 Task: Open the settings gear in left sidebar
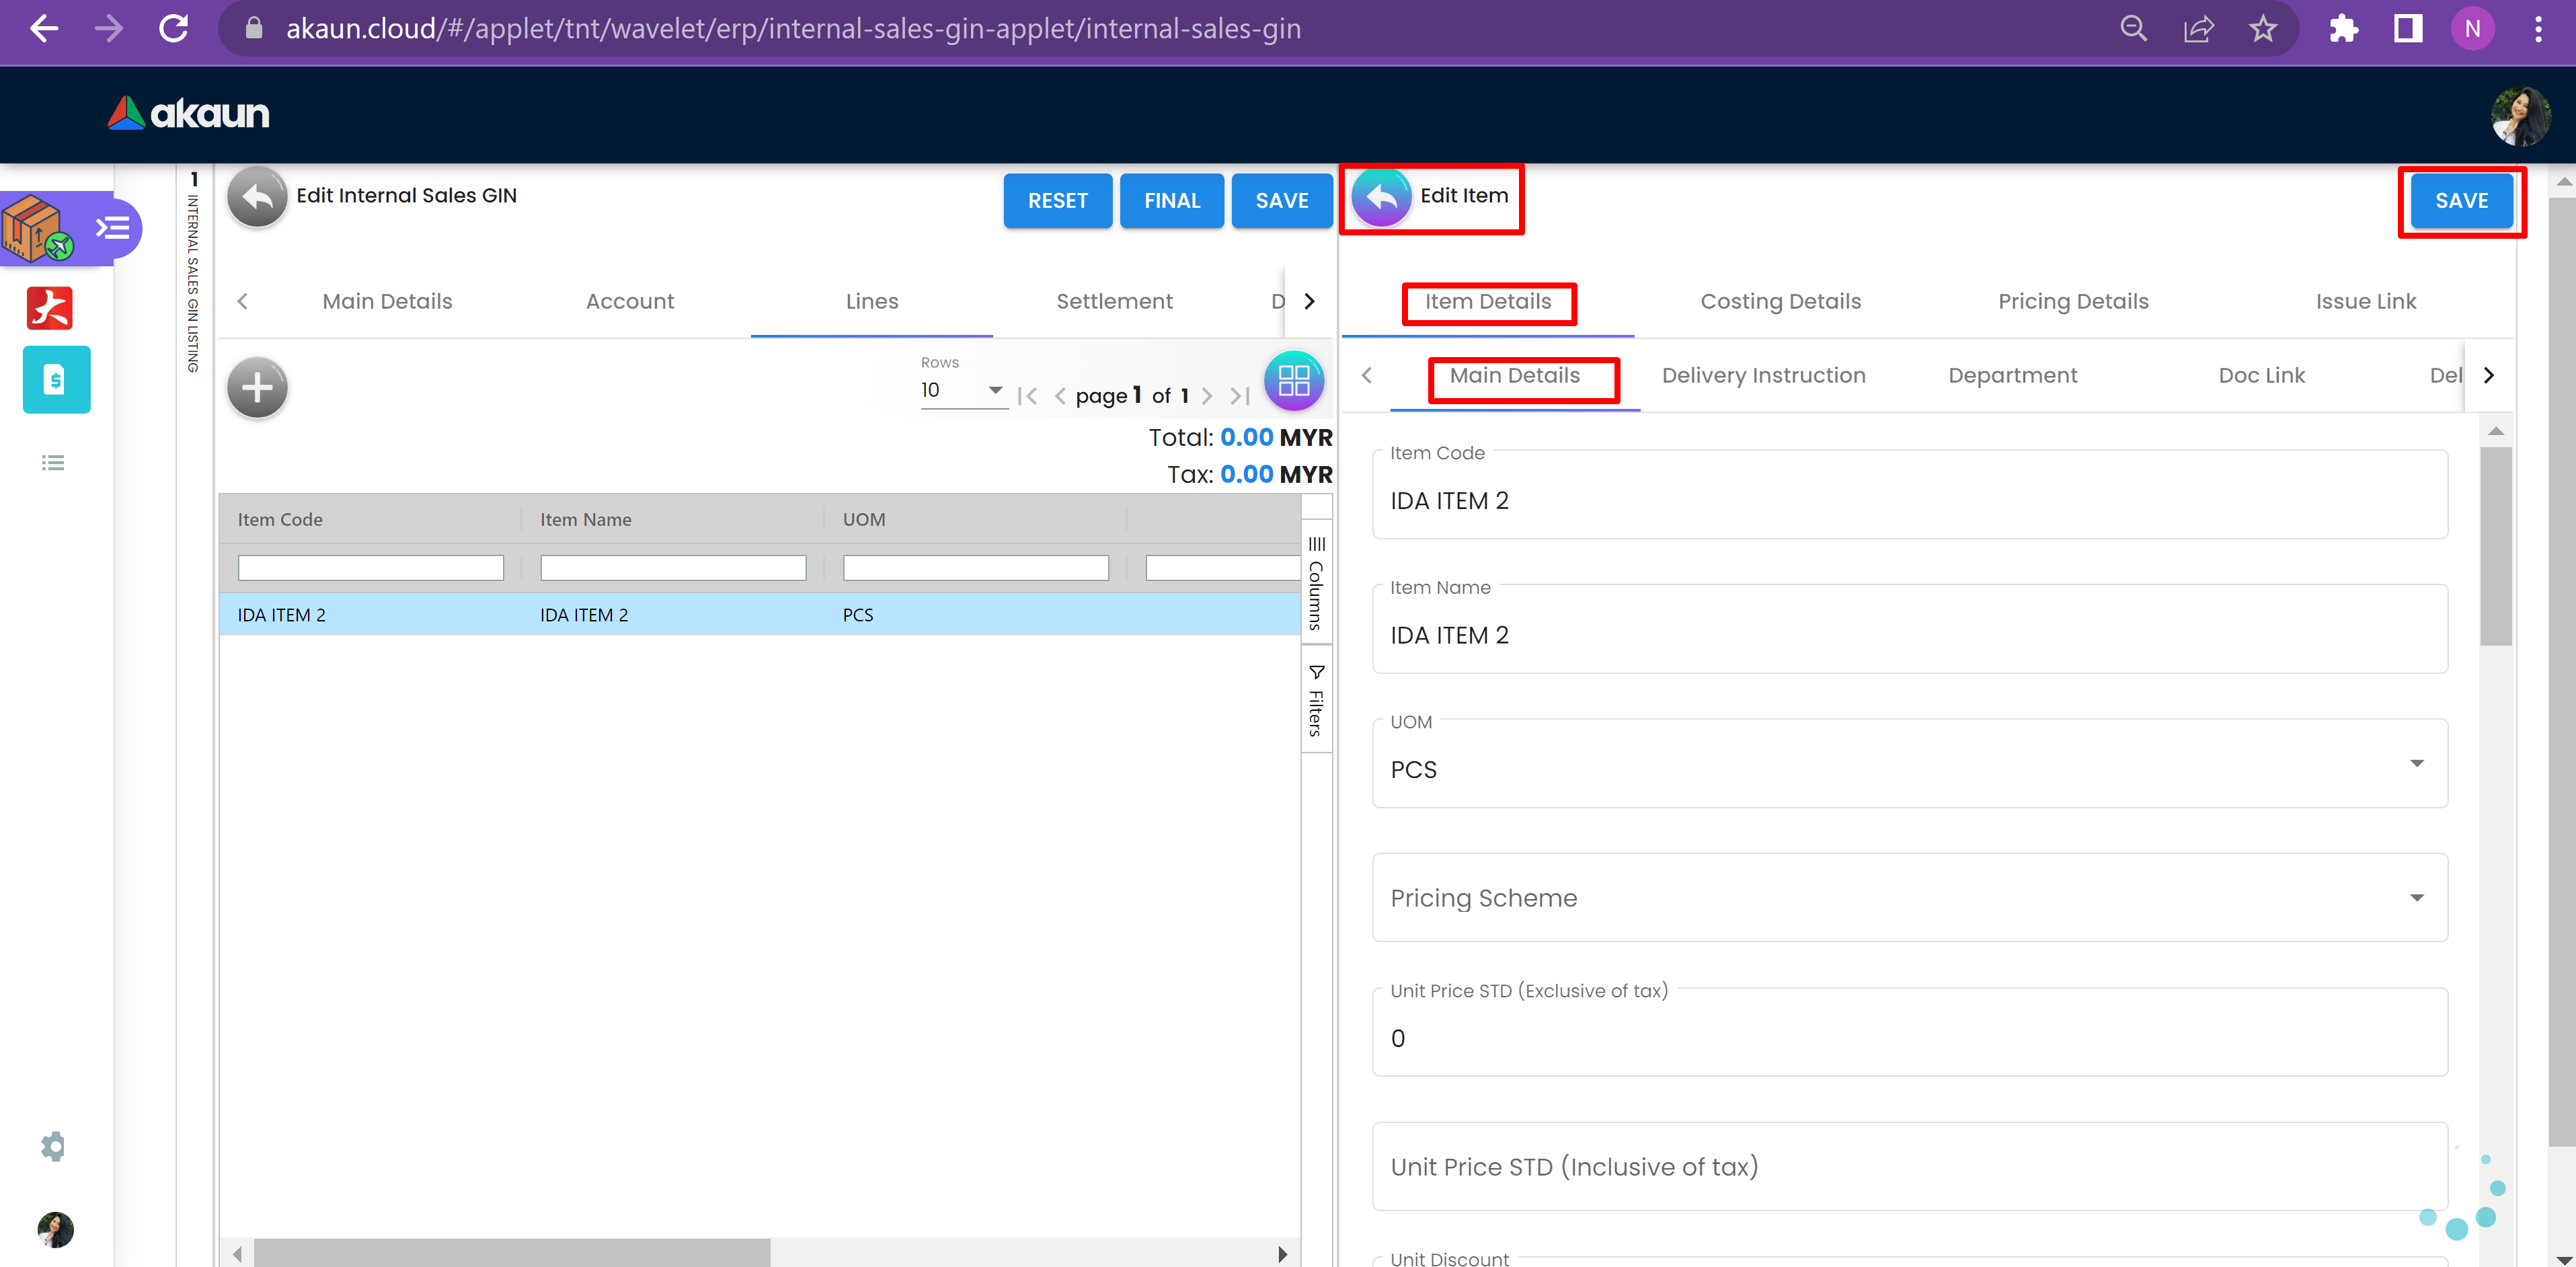pos(53,1146)
